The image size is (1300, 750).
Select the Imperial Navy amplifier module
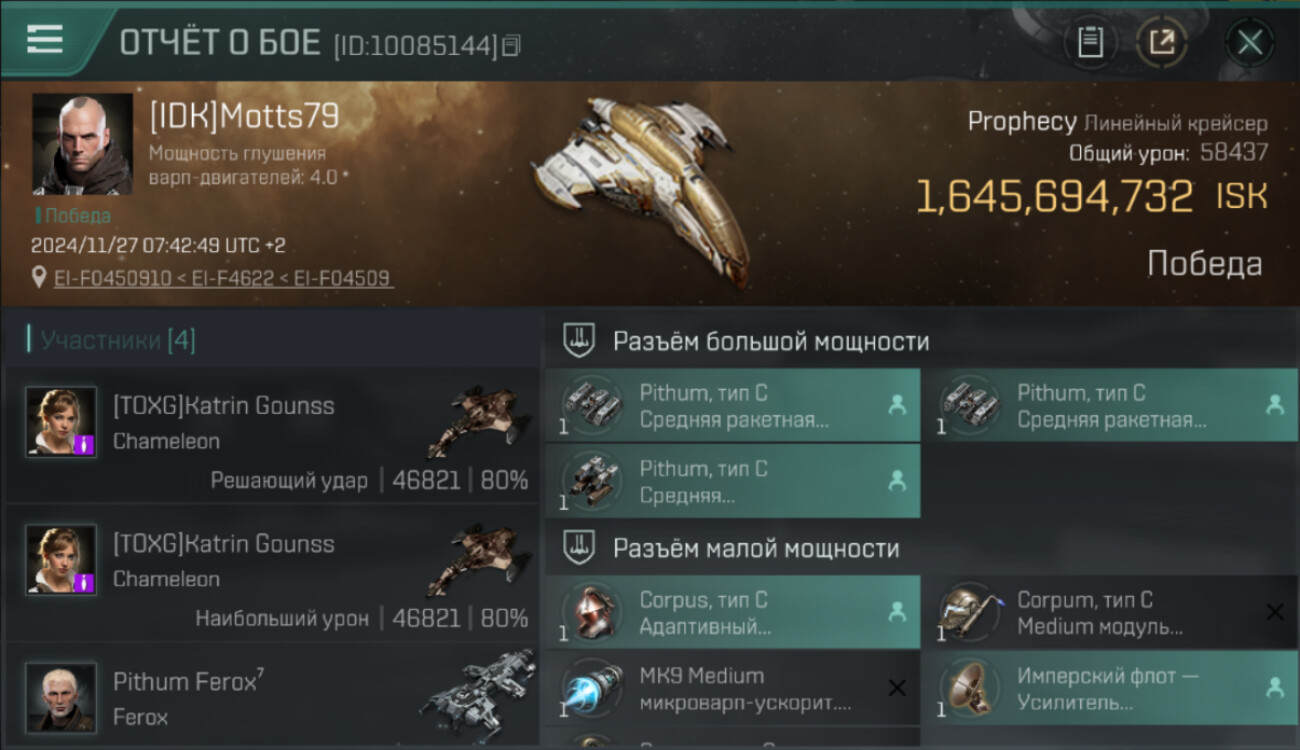[1110, 689]
